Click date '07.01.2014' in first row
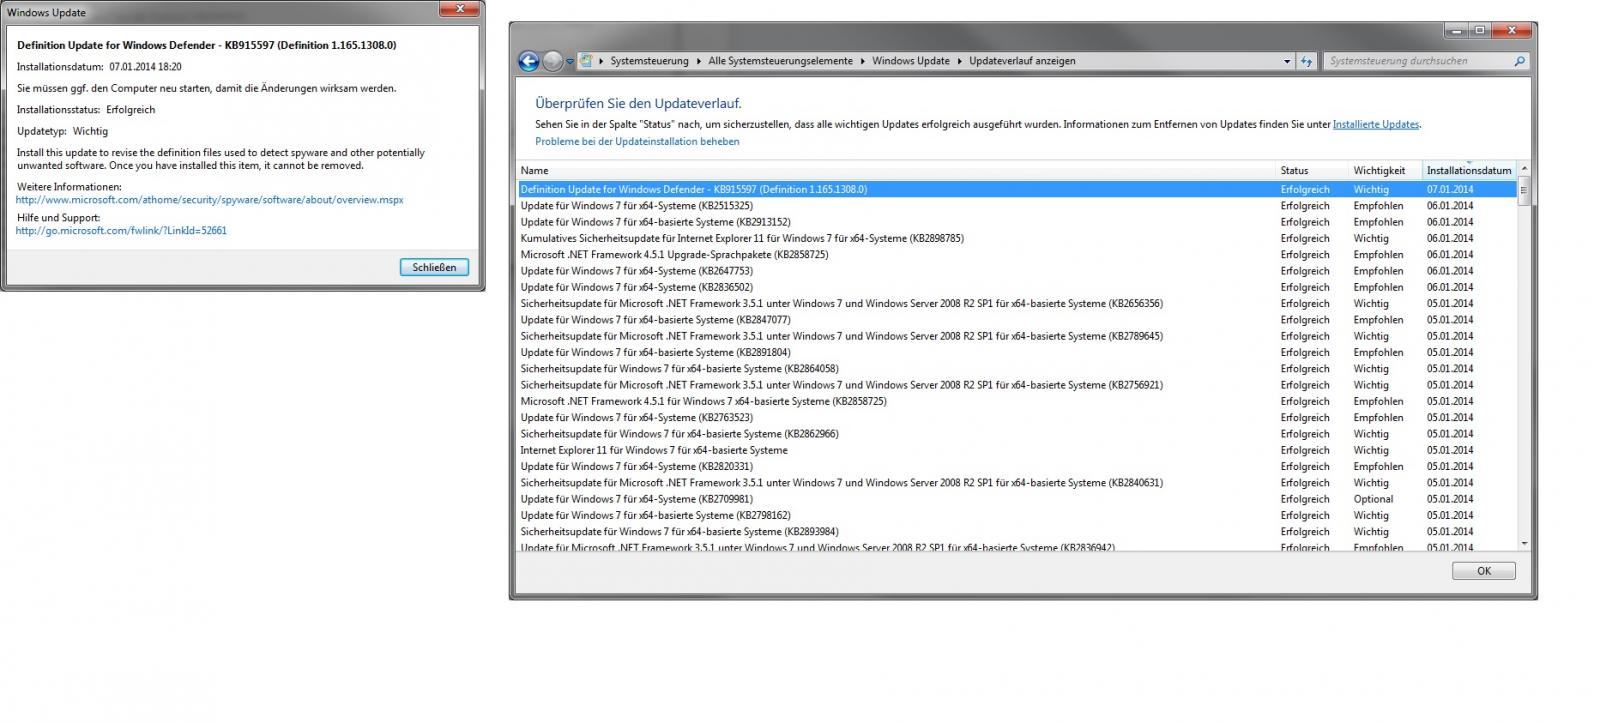Image resolution: width=1600 pixels, height=723 pixels. 1450,189
